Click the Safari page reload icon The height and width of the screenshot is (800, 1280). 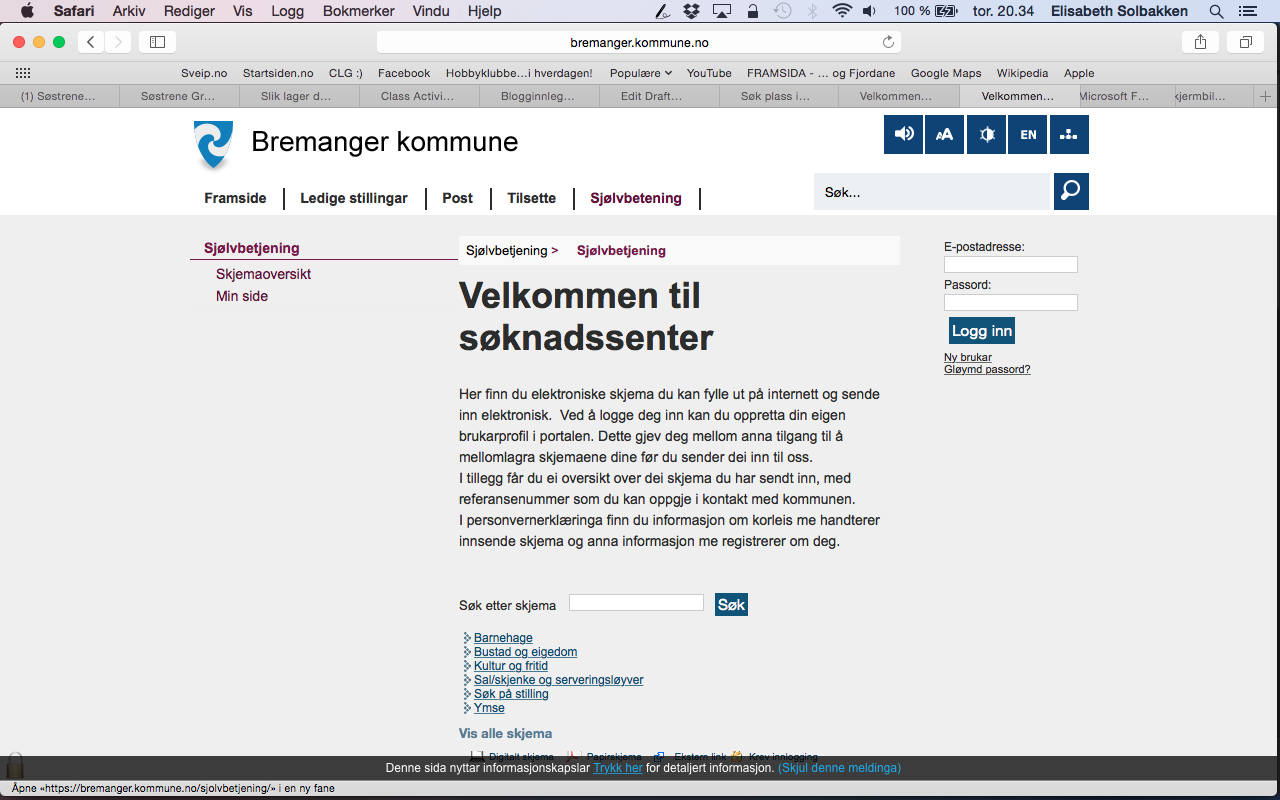point(888,42)
